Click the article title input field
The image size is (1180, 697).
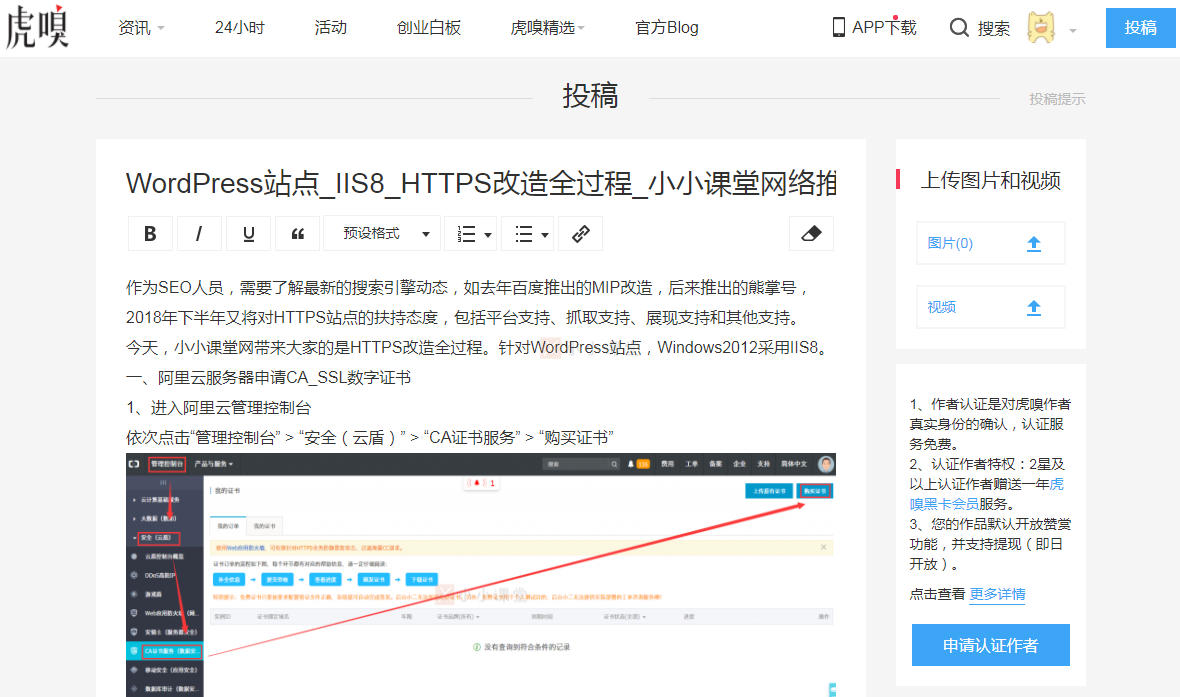481,183
